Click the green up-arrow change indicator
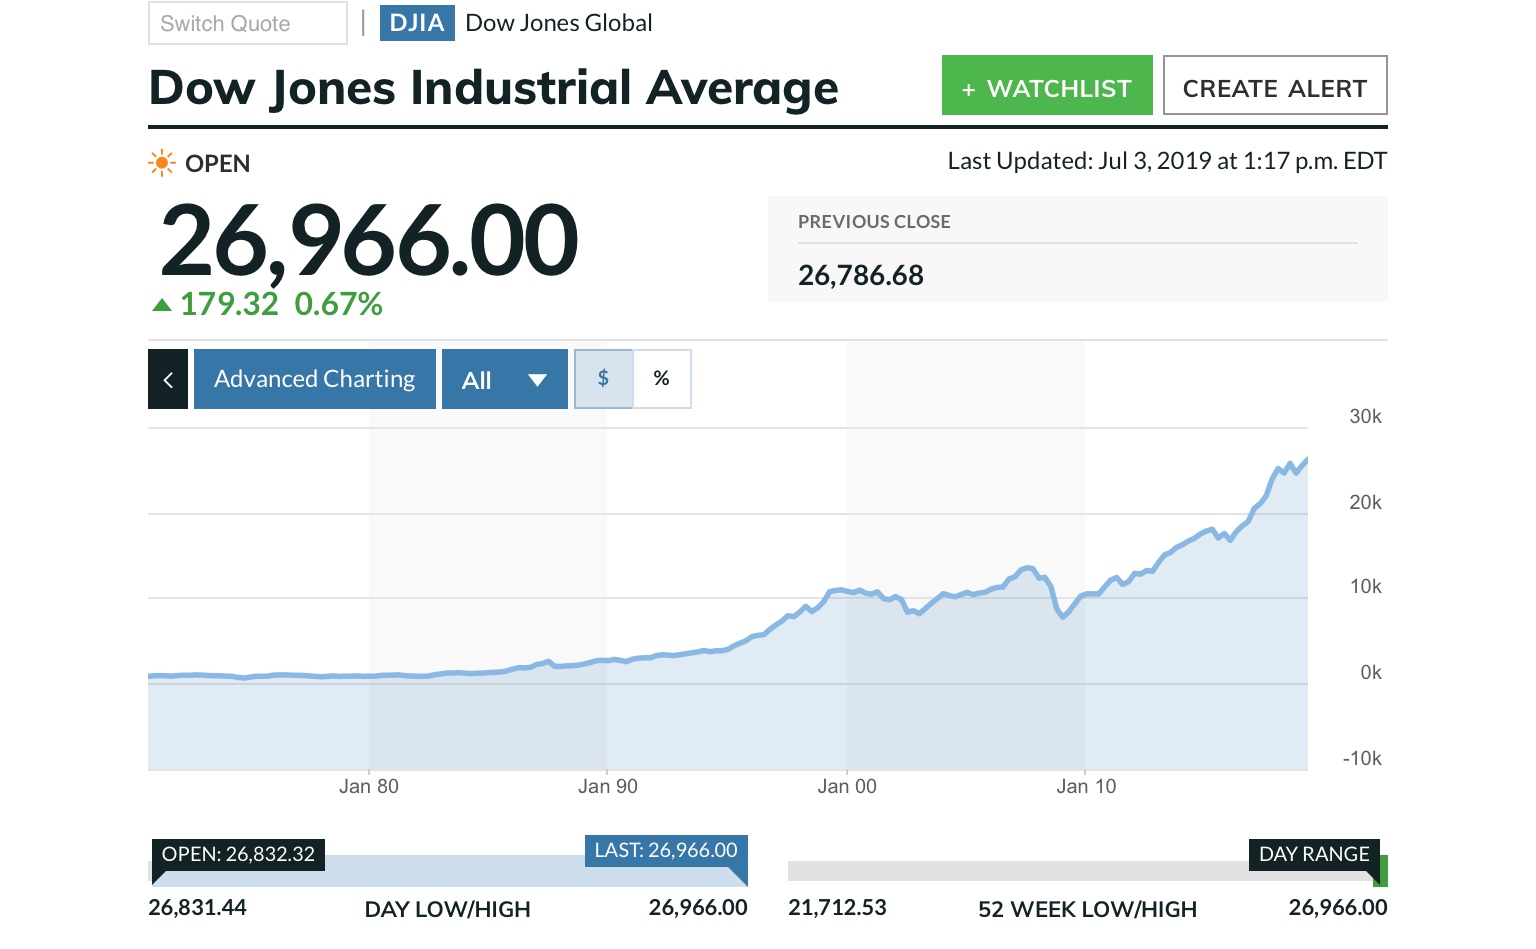This screenshot has height=949, width=1536. click(x=162, y=305)
